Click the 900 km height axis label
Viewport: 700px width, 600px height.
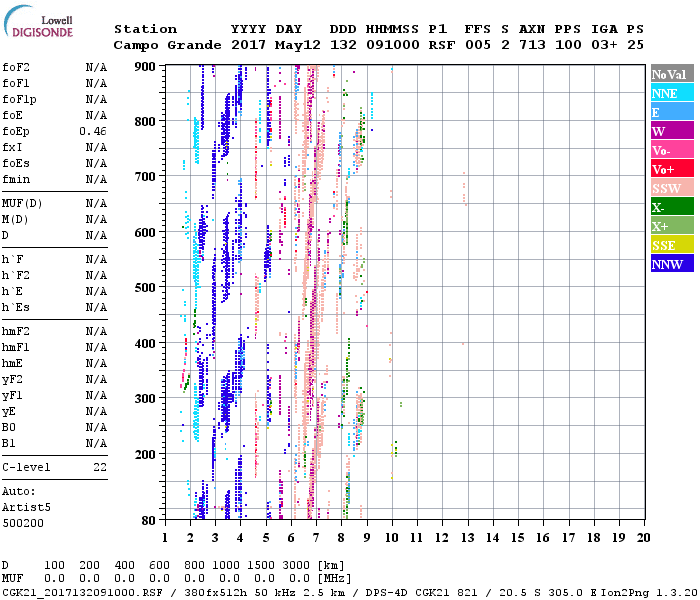[145, 67]
